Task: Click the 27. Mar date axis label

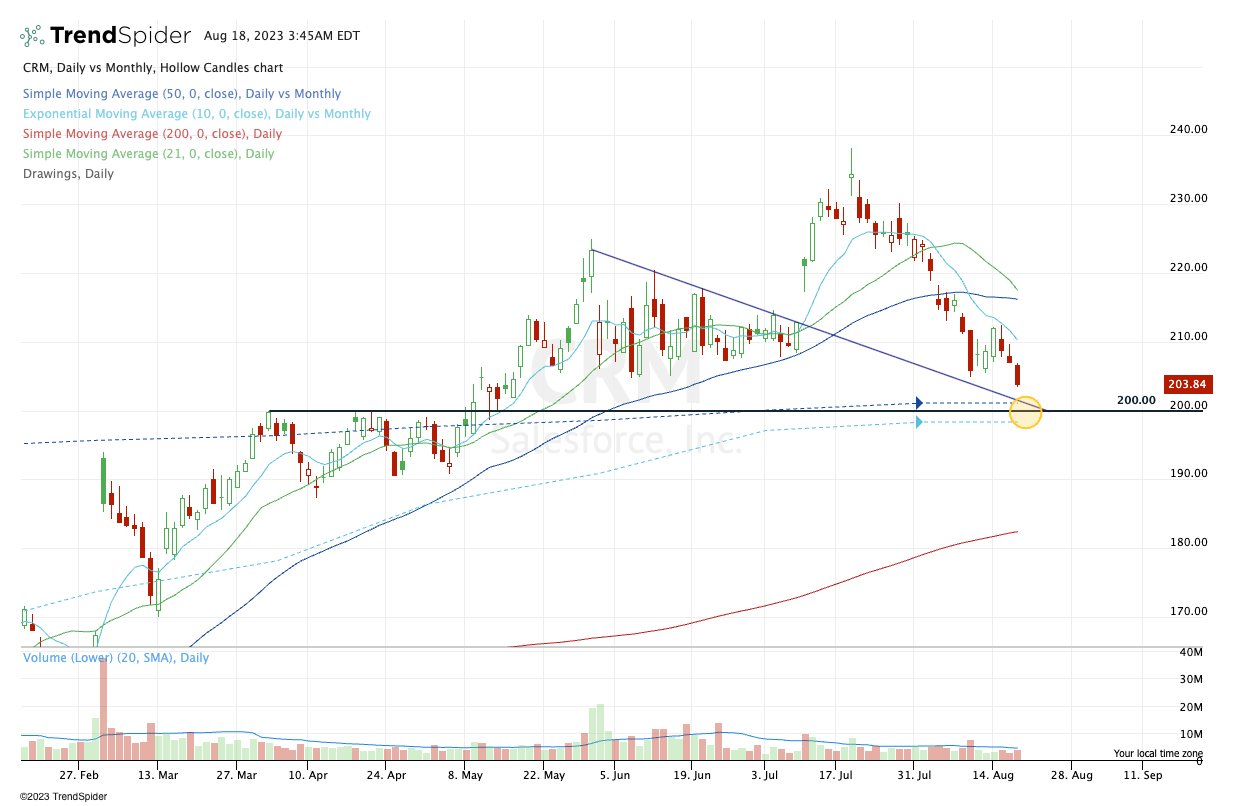Action: tap(236, 774)
